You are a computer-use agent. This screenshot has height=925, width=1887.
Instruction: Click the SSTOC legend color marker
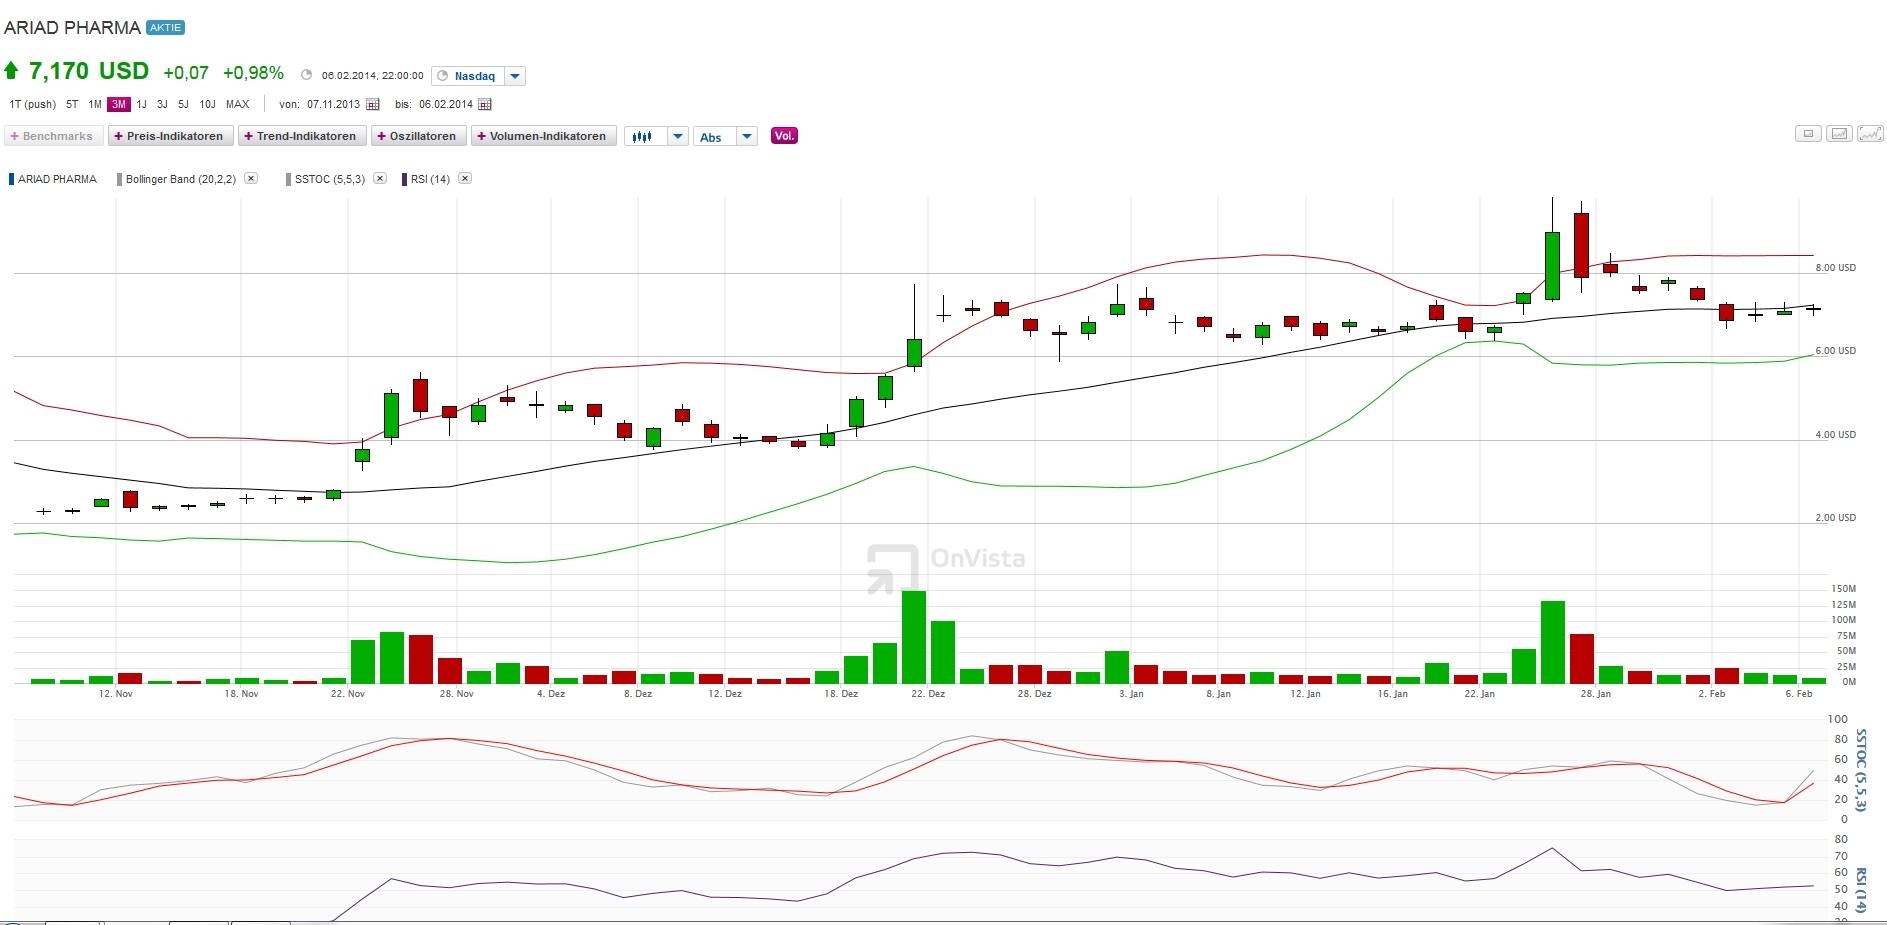[x=288, y=179]
